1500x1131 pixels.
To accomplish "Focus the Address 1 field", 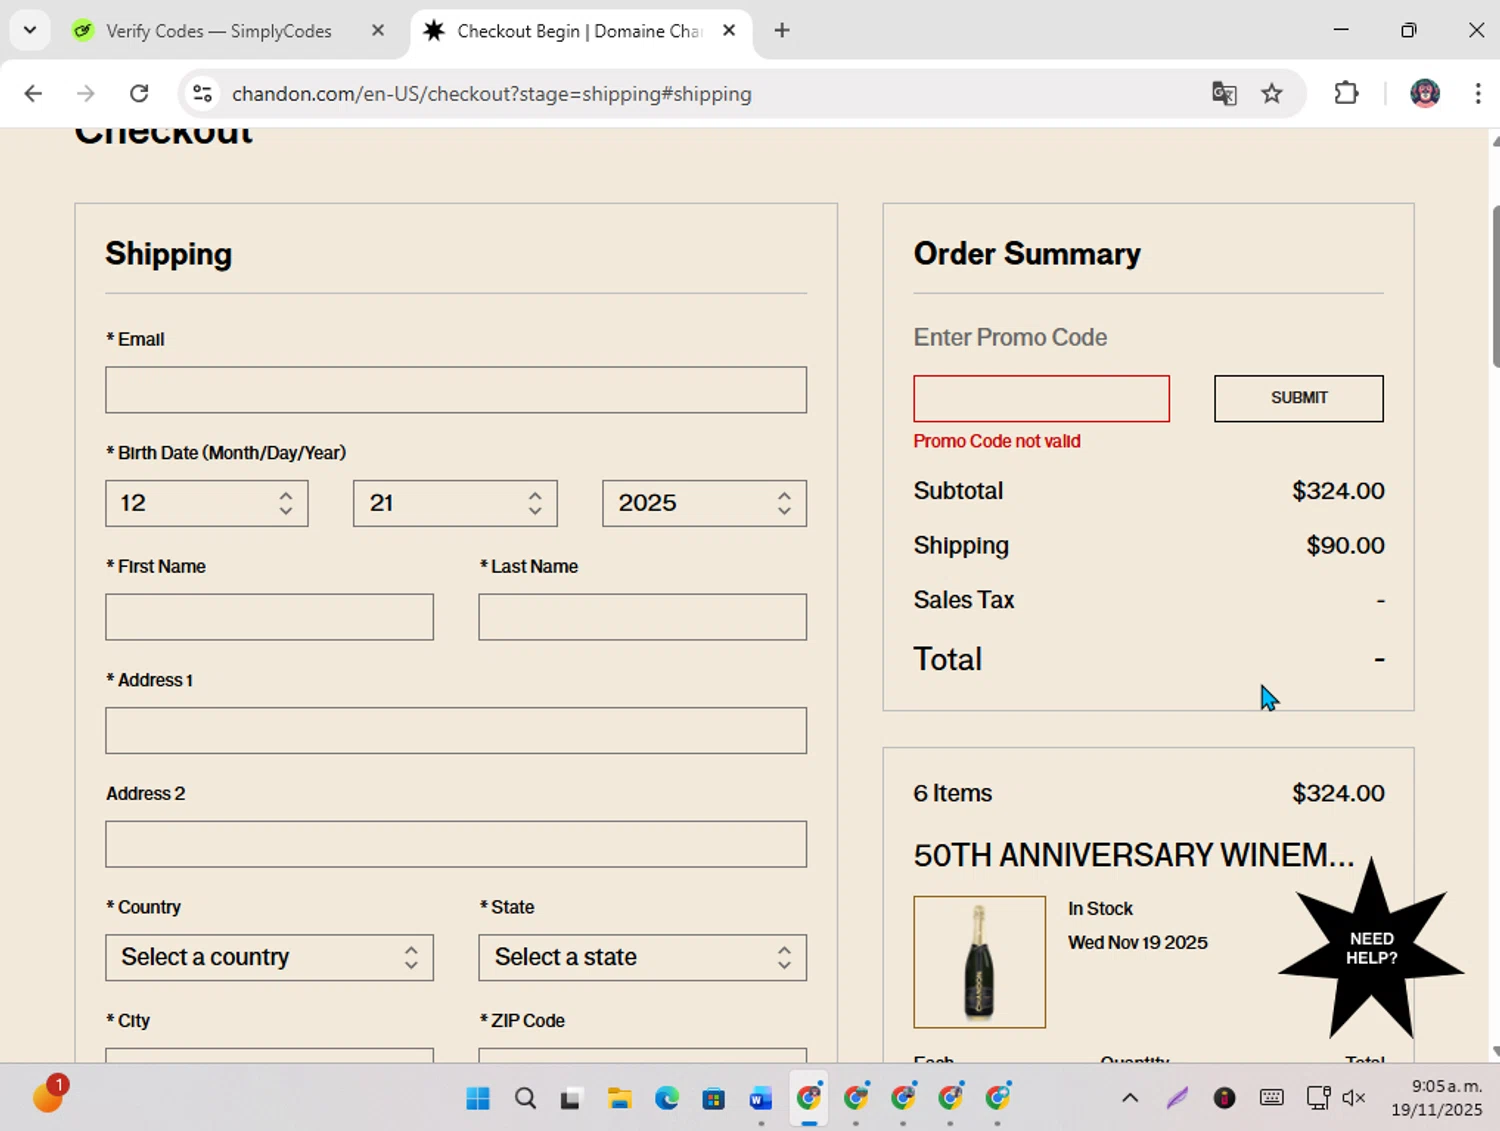I will [456, 731].
